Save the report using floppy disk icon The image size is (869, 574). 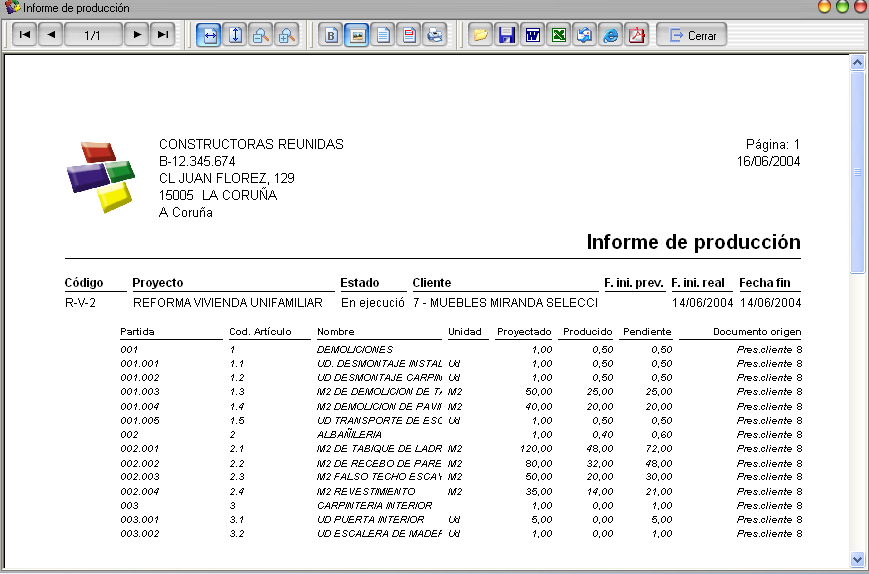507,35
